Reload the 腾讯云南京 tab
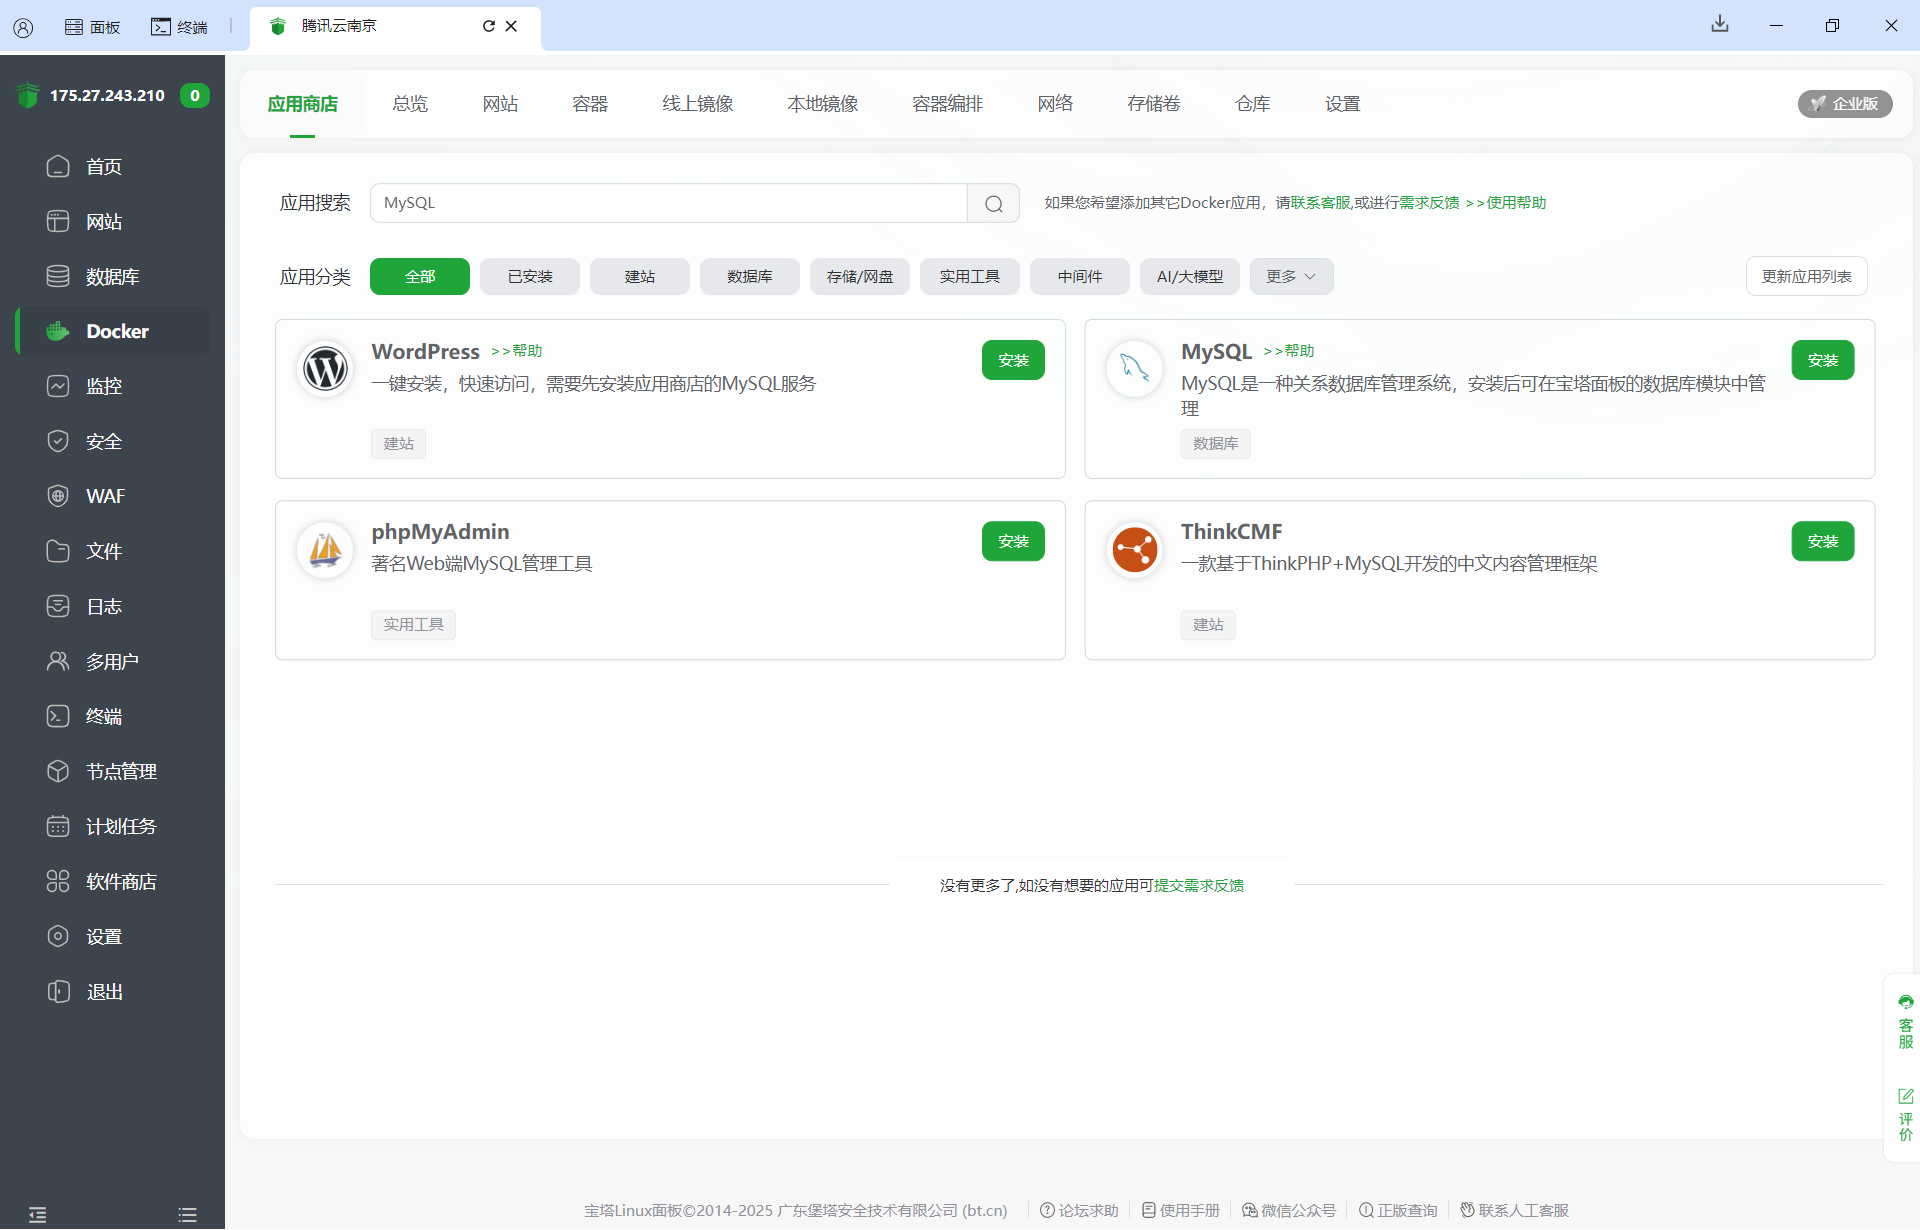The image size is (1920, 1230). (x=488, y=26)
